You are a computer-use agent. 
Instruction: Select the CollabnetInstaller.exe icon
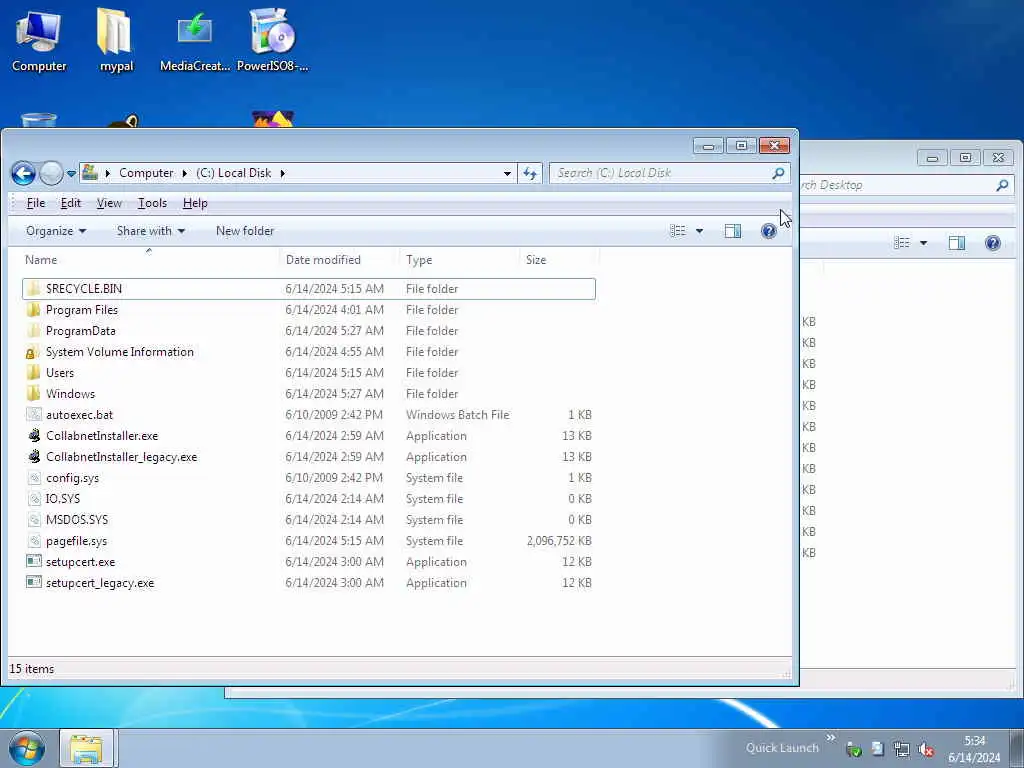[34, 436]
